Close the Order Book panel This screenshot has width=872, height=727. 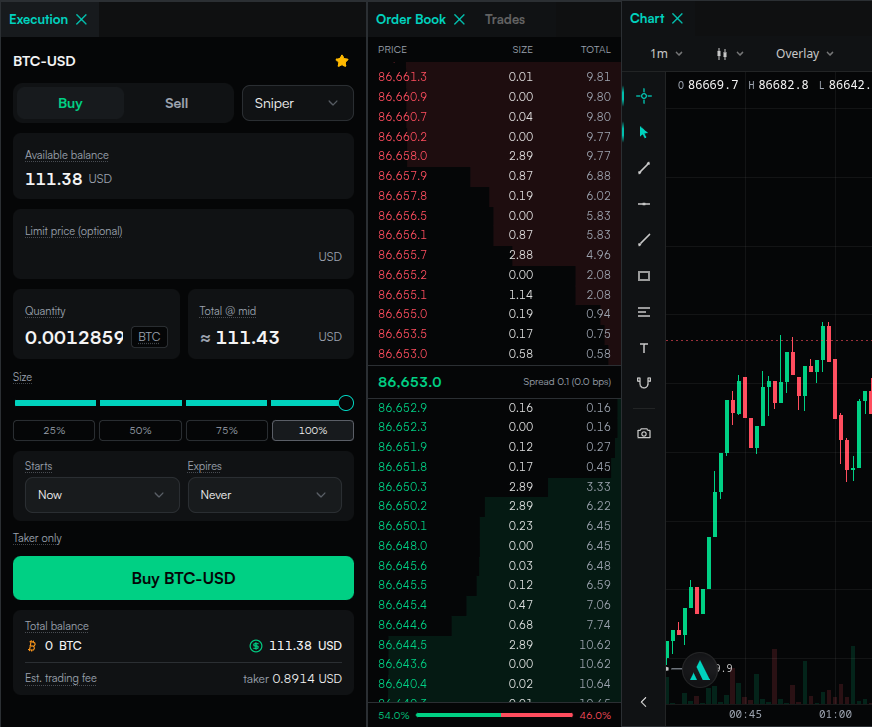point(459,19)
